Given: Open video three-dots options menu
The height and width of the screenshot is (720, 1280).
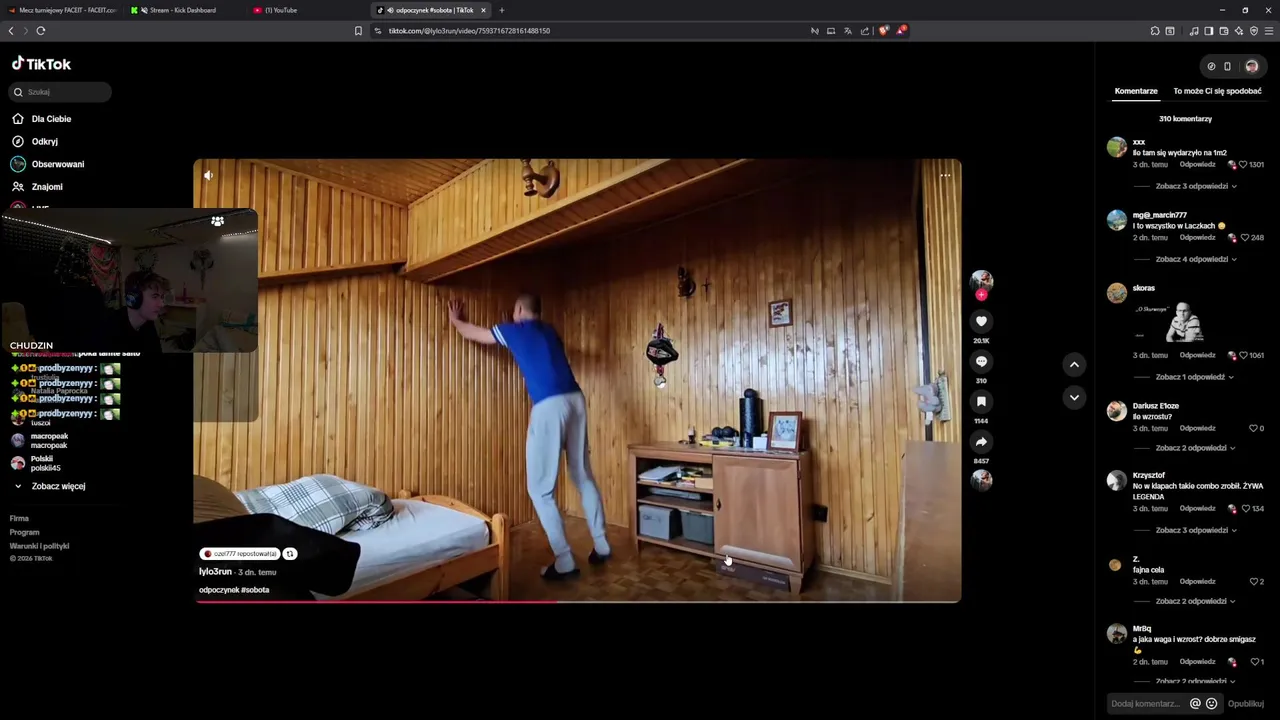Looking at the screenshot, I should point(945,175).
